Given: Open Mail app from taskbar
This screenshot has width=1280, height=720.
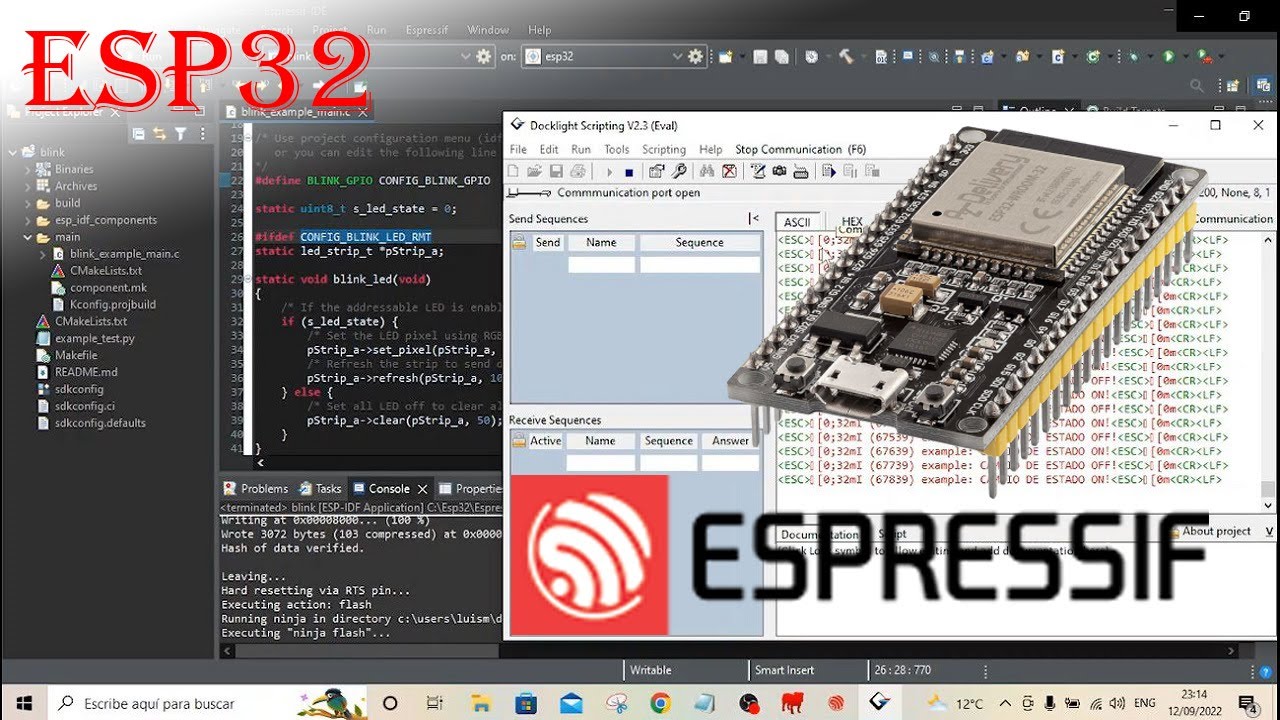Looking at the screenshot, I should 571,703.
